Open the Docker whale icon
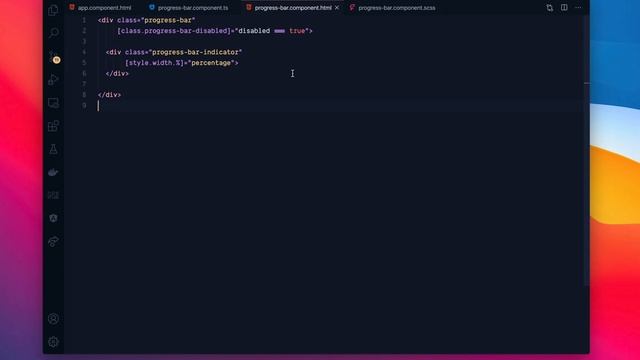Image resolution: width=640 pixels, height=360 pixels. coord(53,172)
